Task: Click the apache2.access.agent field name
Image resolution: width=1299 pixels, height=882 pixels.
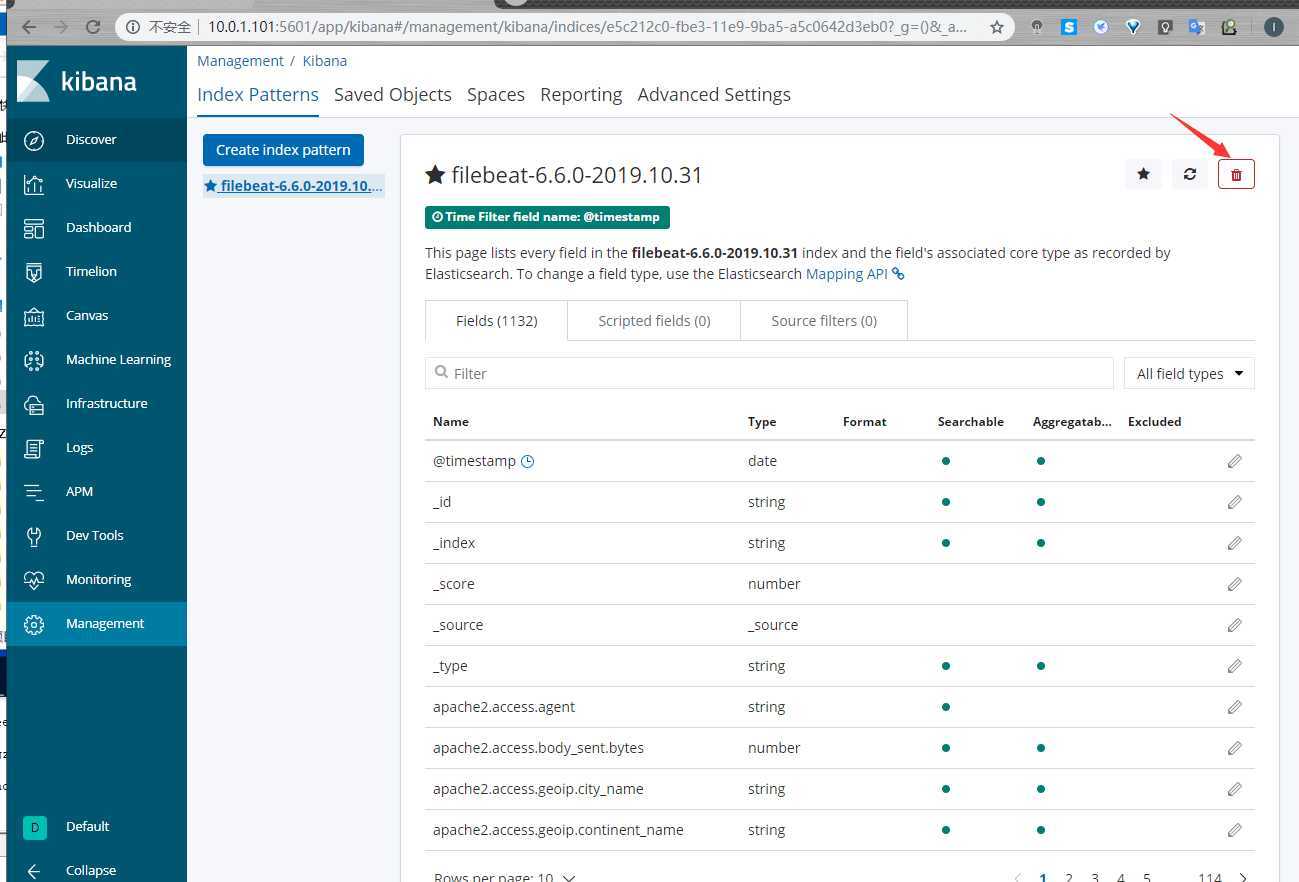Action: [x=504, y=707]
